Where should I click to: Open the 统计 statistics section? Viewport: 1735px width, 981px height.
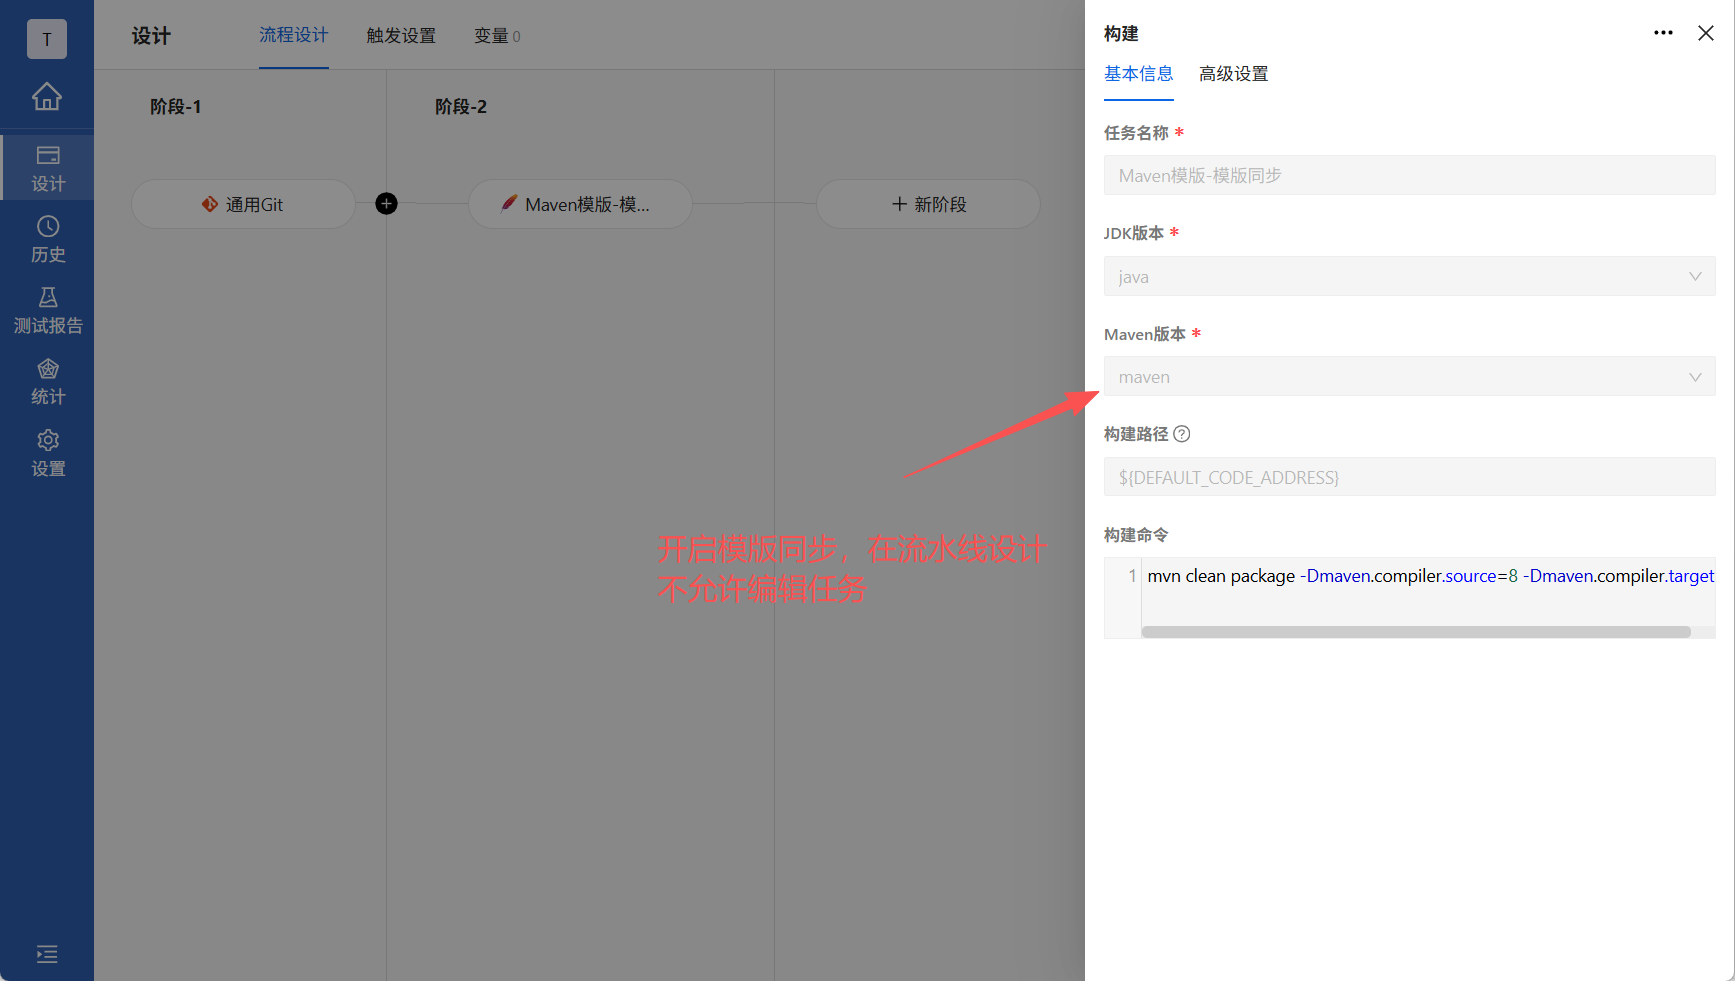point(47,382)
